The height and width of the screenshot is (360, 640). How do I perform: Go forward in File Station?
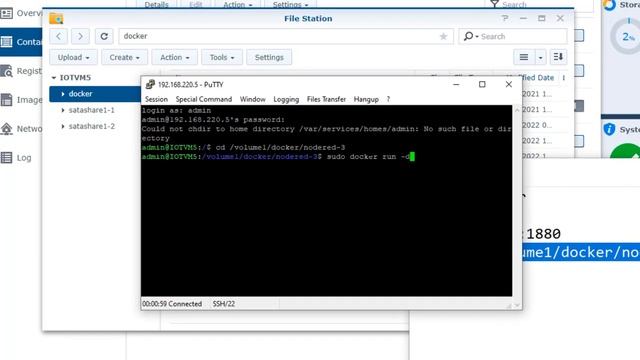pos(80,36)
